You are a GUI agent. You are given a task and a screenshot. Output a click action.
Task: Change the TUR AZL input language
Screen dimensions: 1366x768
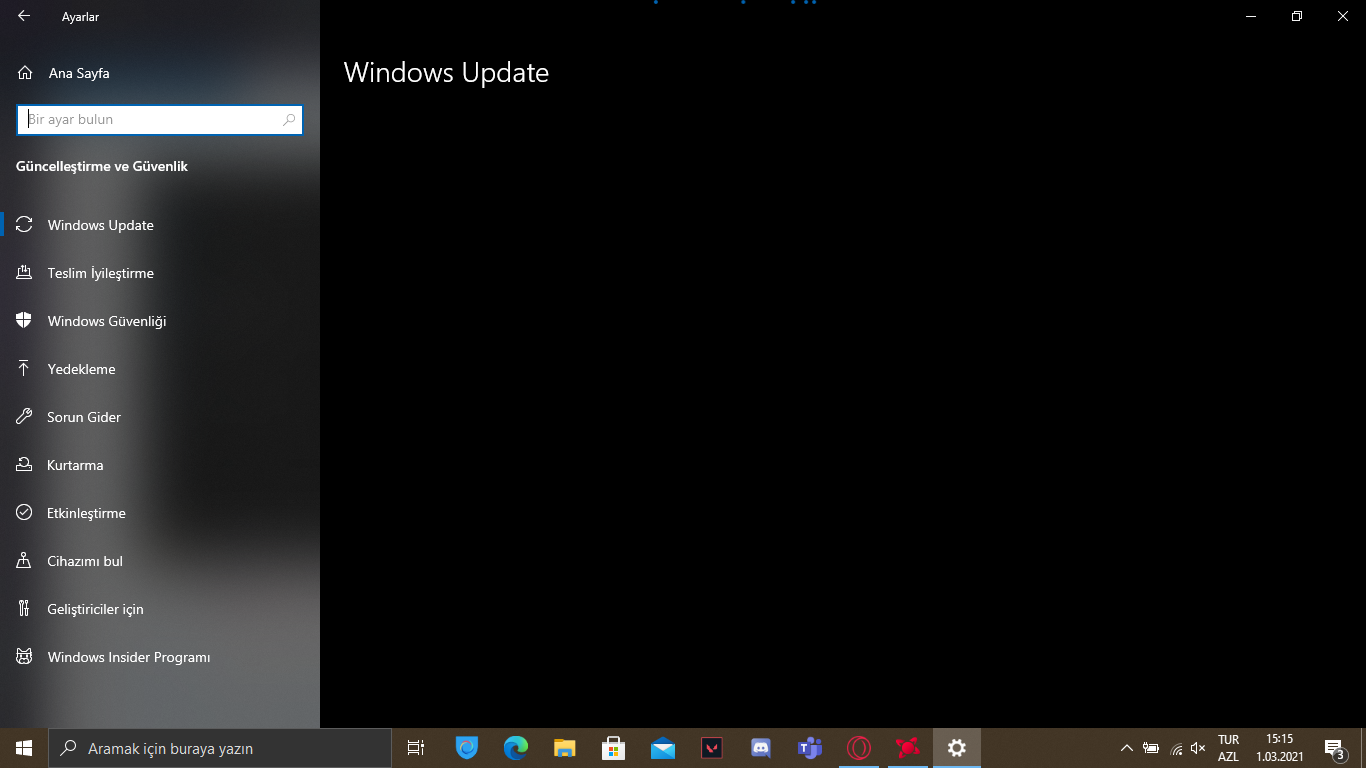(x=1228, y=748)
